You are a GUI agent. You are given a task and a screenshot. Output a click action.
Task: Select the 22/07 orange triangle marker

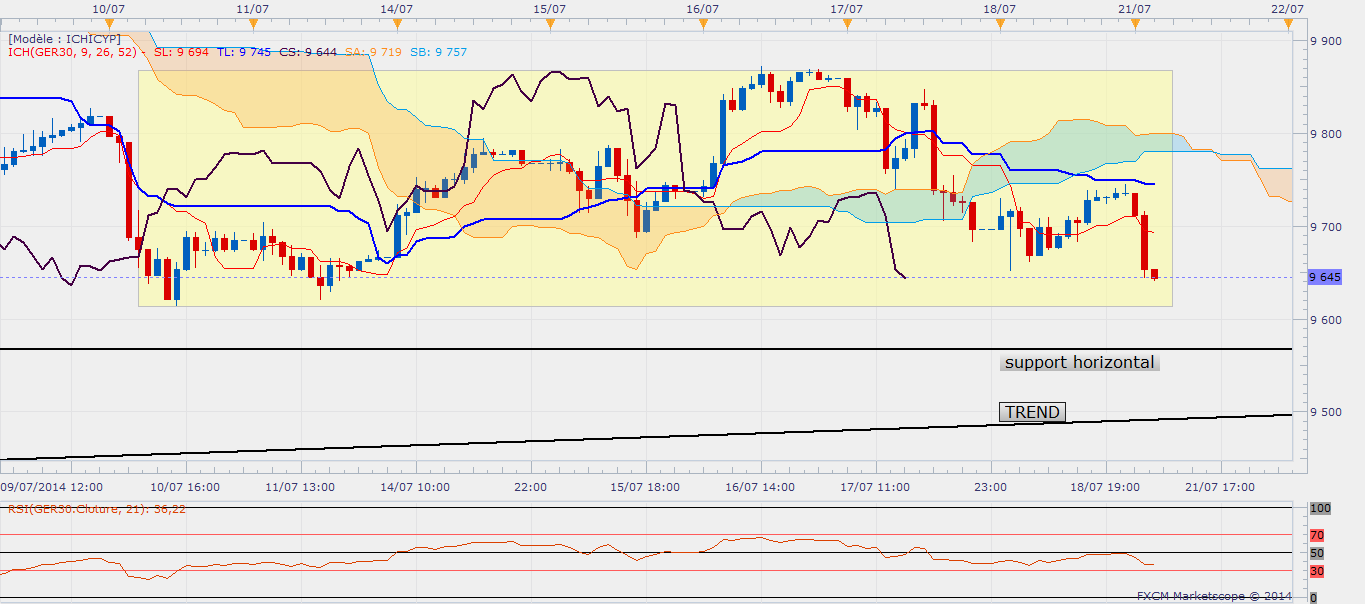1286,22
